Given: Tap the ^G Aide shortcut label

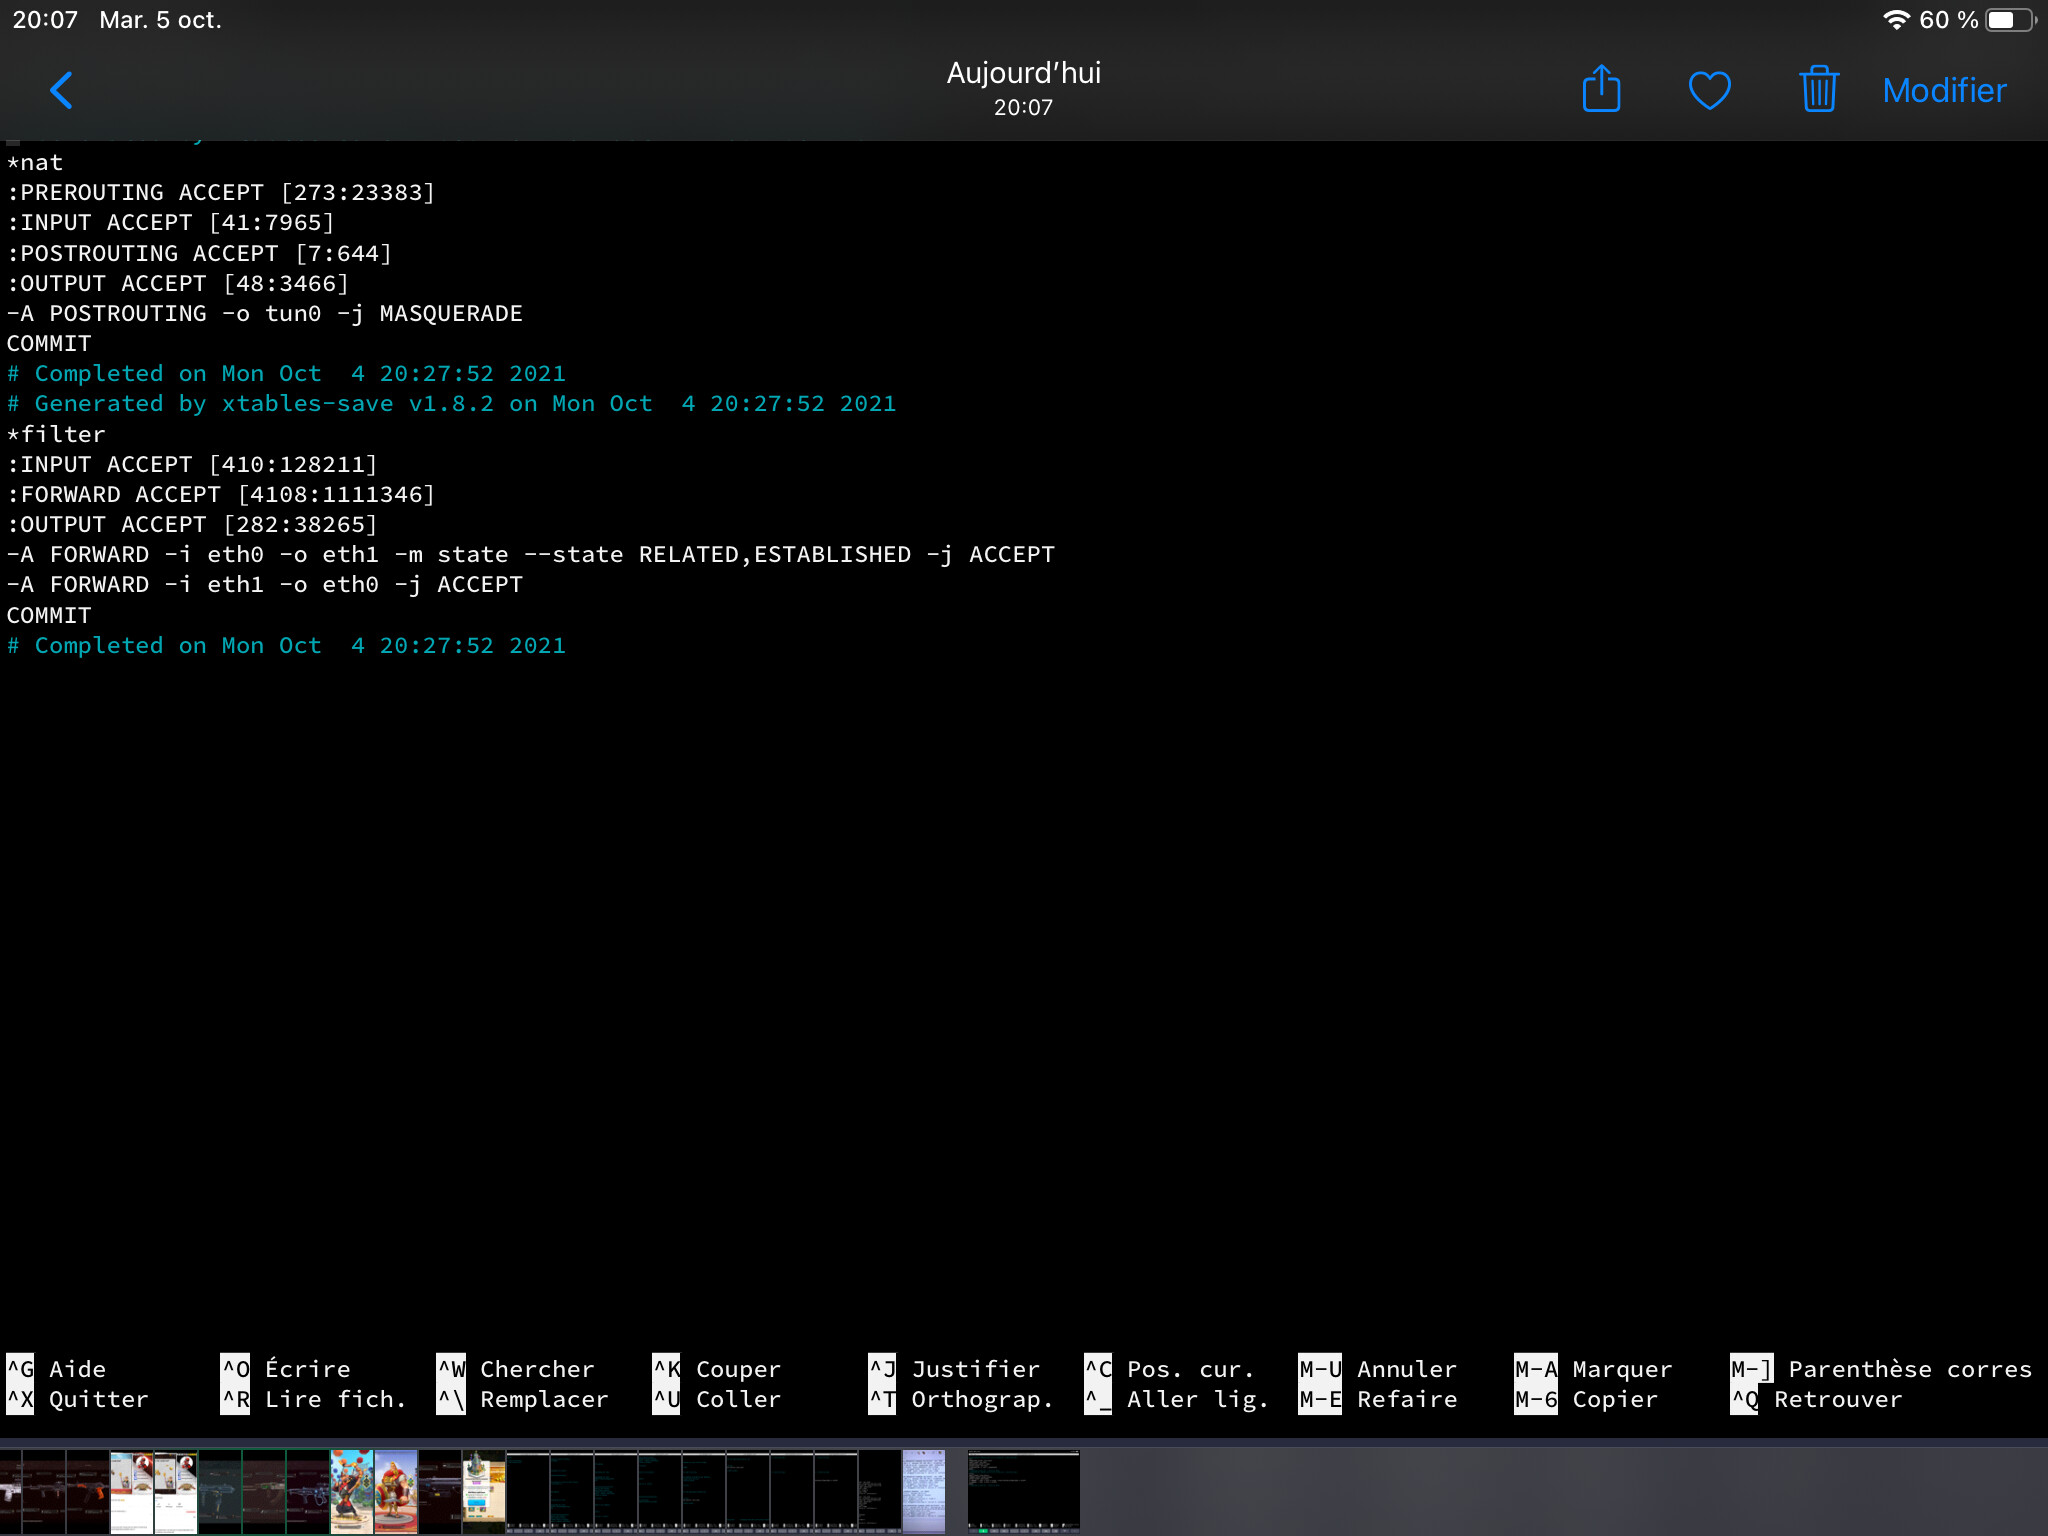Looking at the screenshot, I should [x=56, y=1369].
